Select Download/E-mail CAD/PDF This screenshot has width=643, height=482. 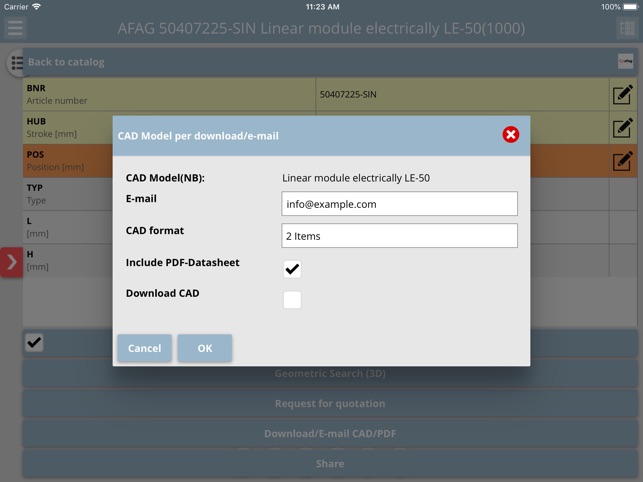[330, 434]
